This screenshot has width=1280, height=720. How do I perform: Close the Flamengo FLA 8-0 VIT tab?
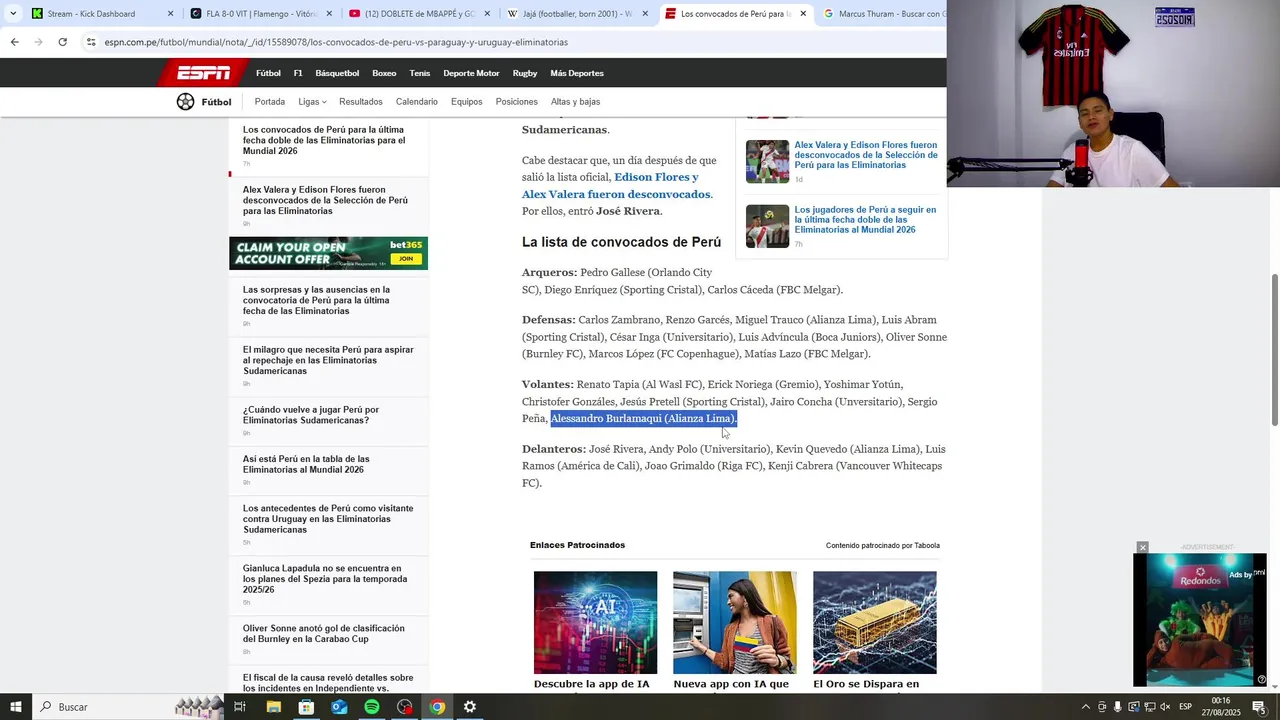328,14
